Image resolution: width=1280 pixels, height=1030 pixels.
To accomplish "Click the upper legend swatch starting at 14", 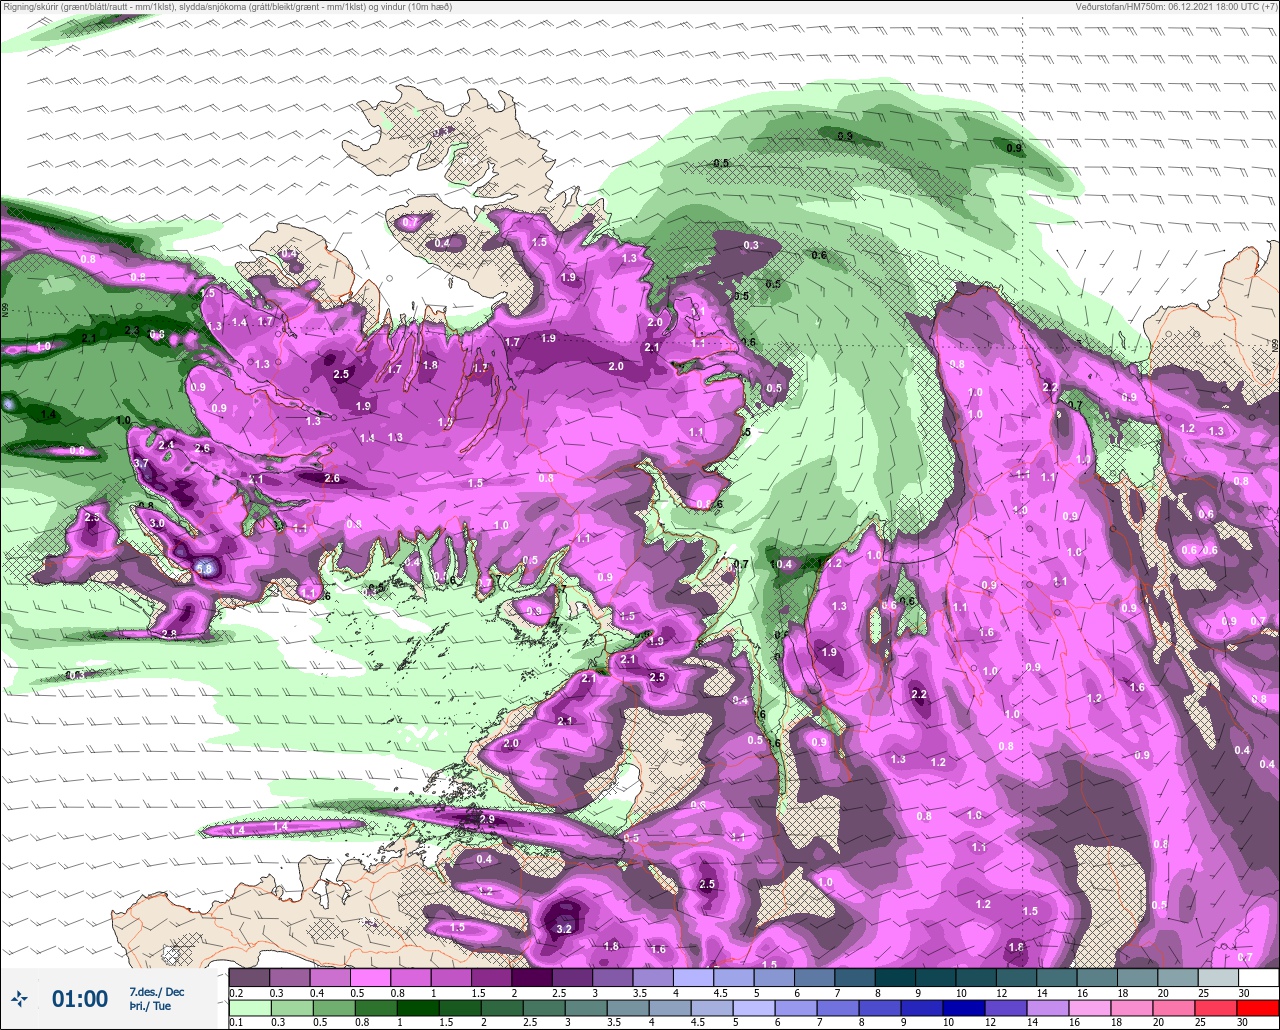I will 1057,977.
